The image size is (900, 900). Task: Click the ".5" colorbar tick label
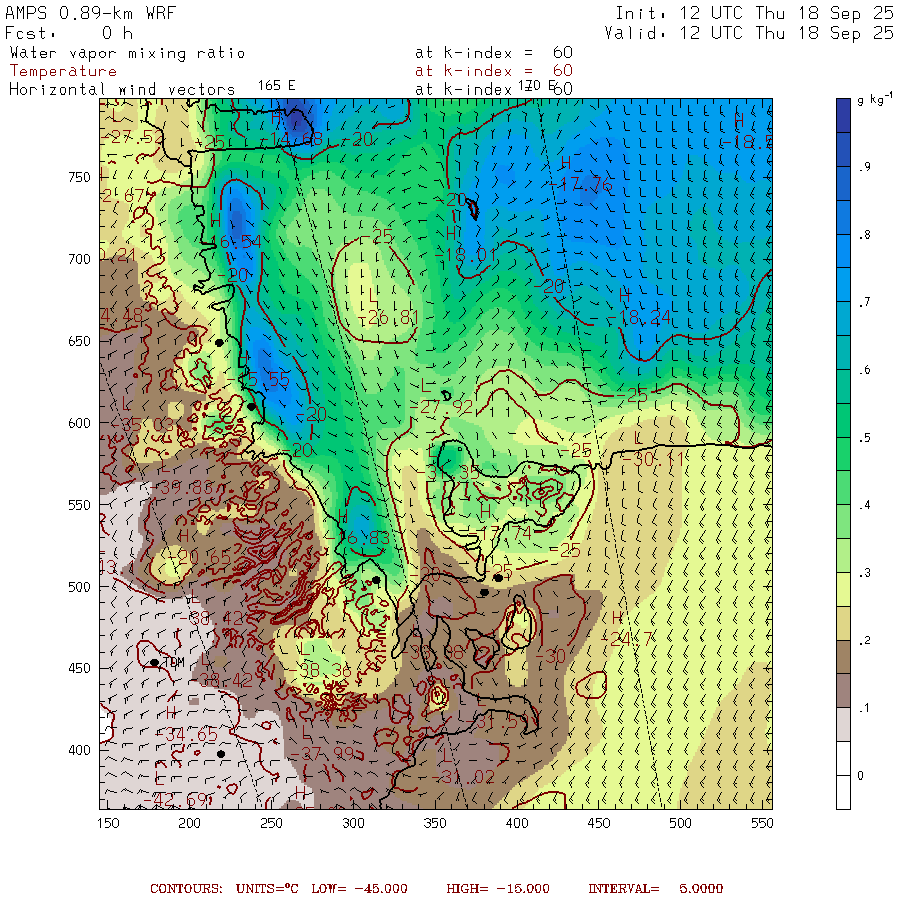[865, 437]
